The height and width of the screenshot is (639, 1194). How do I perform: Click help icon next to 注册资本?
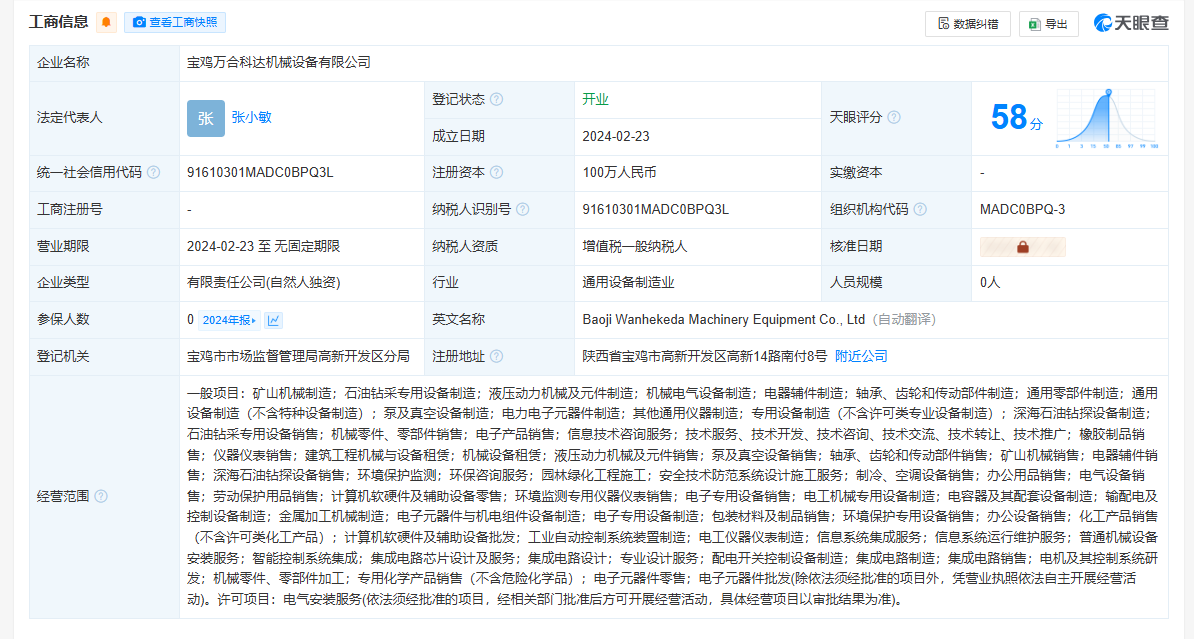click(x=496, y=172)
